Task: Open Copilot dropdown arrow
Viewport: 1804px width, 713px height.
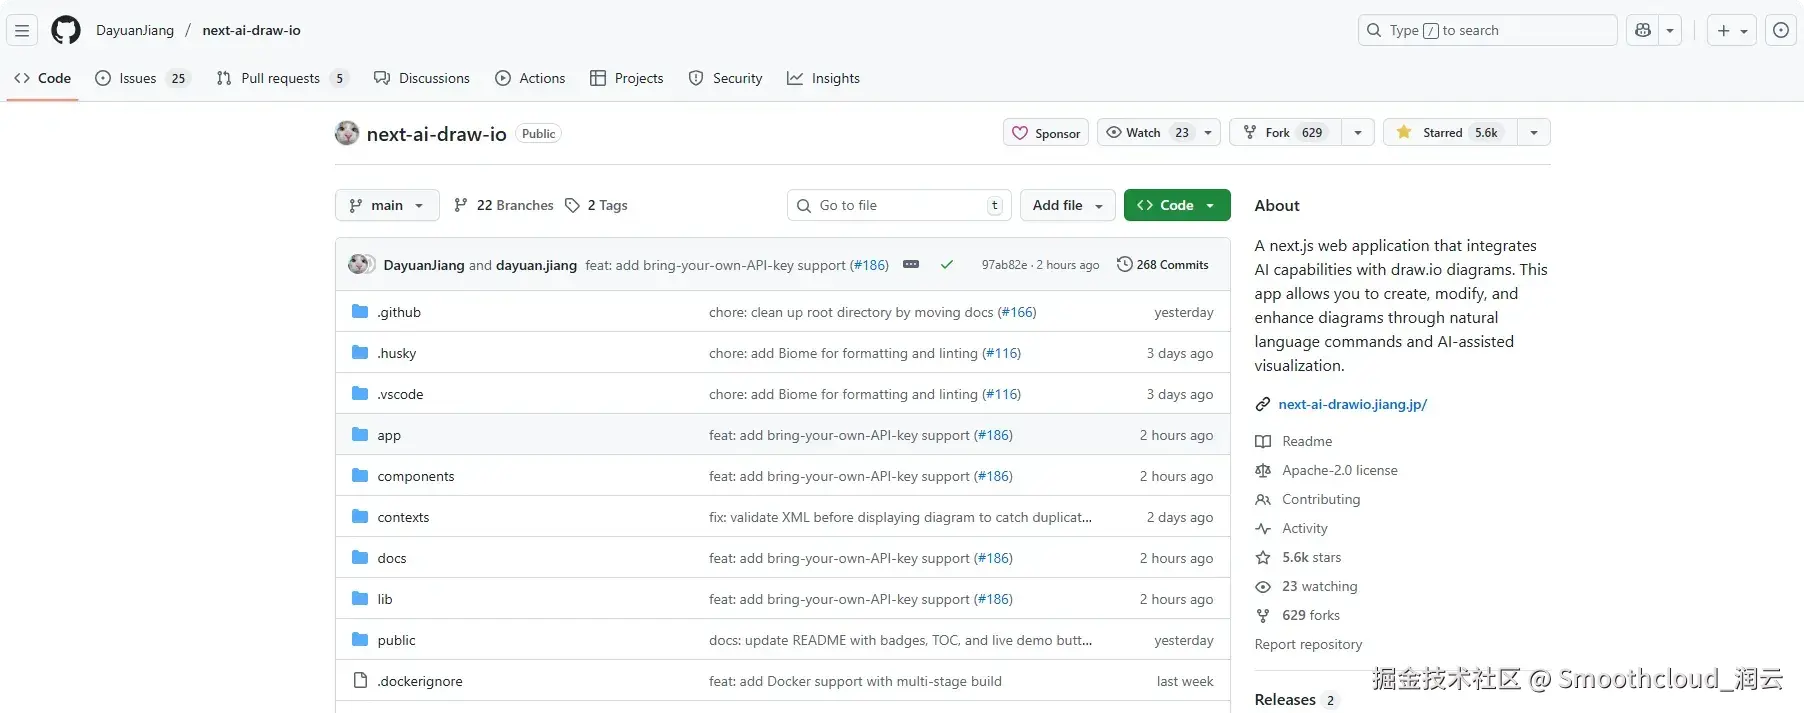Action: coord(1670,30)
